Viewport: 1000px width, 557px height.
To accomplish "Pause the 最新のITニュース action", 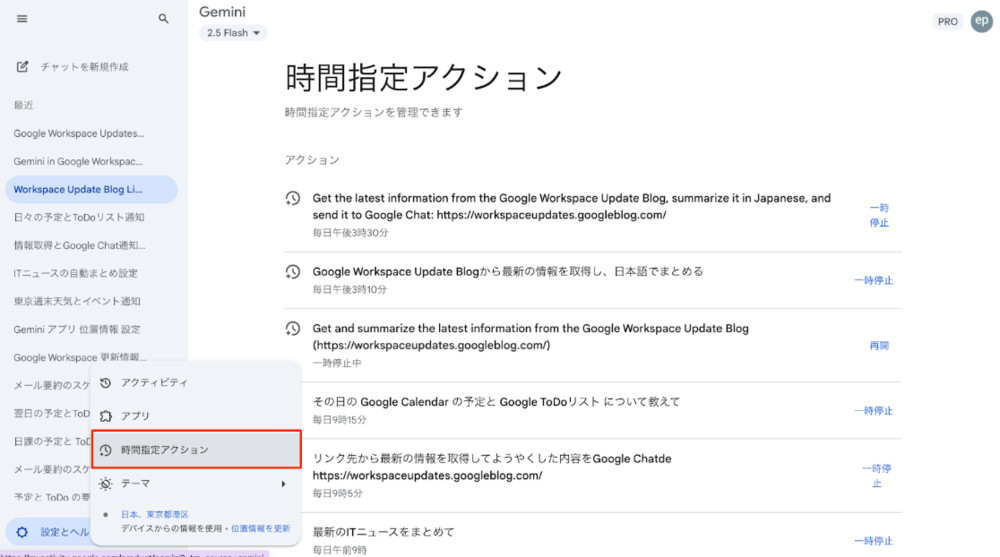I will click(x=874, y=540).
